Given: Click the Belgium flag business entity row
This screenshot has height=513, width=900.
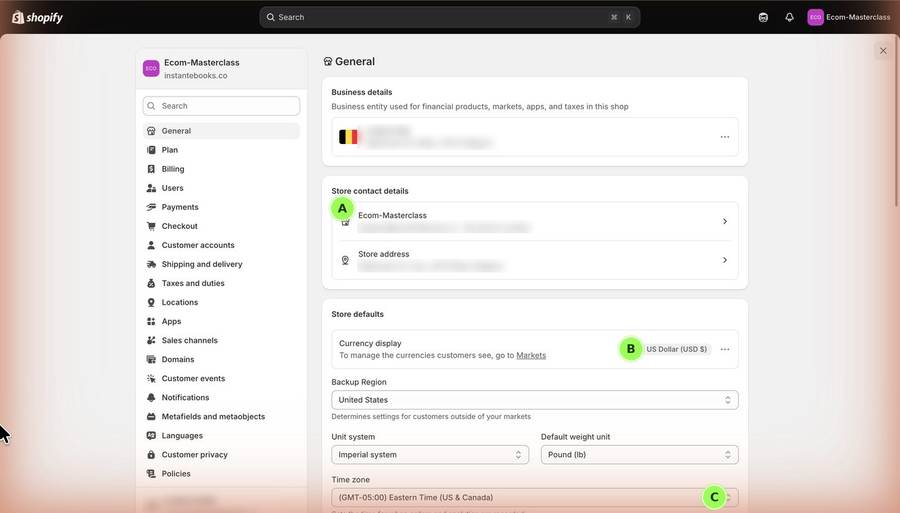Looking at the screenshot, I should [534, 137].
